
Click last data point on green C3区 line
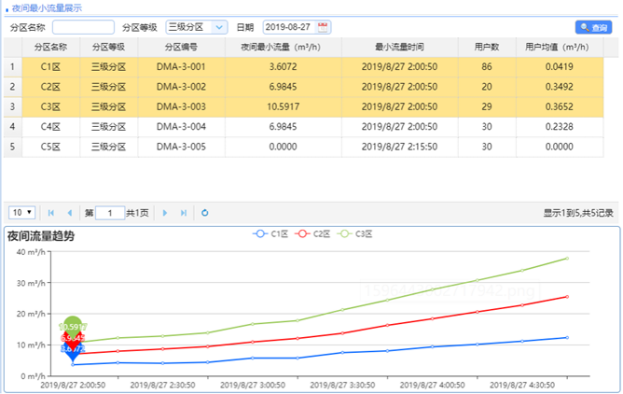point(567,259)
